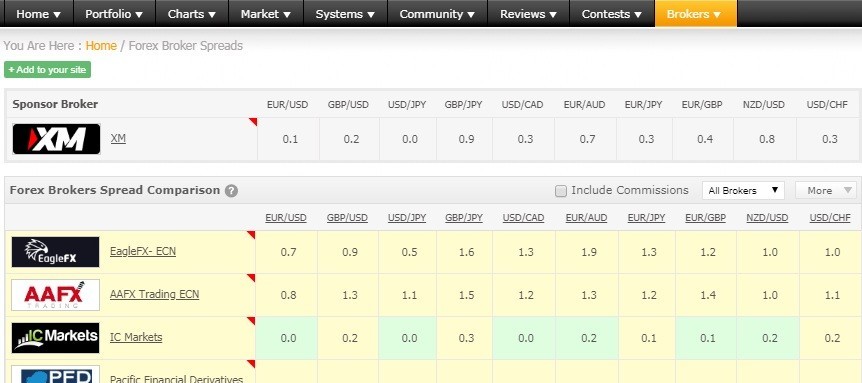Sort by the EUR/USD column header
This screenshot has height=383, width=862.
pyautogui.click(x=286, y=218)
